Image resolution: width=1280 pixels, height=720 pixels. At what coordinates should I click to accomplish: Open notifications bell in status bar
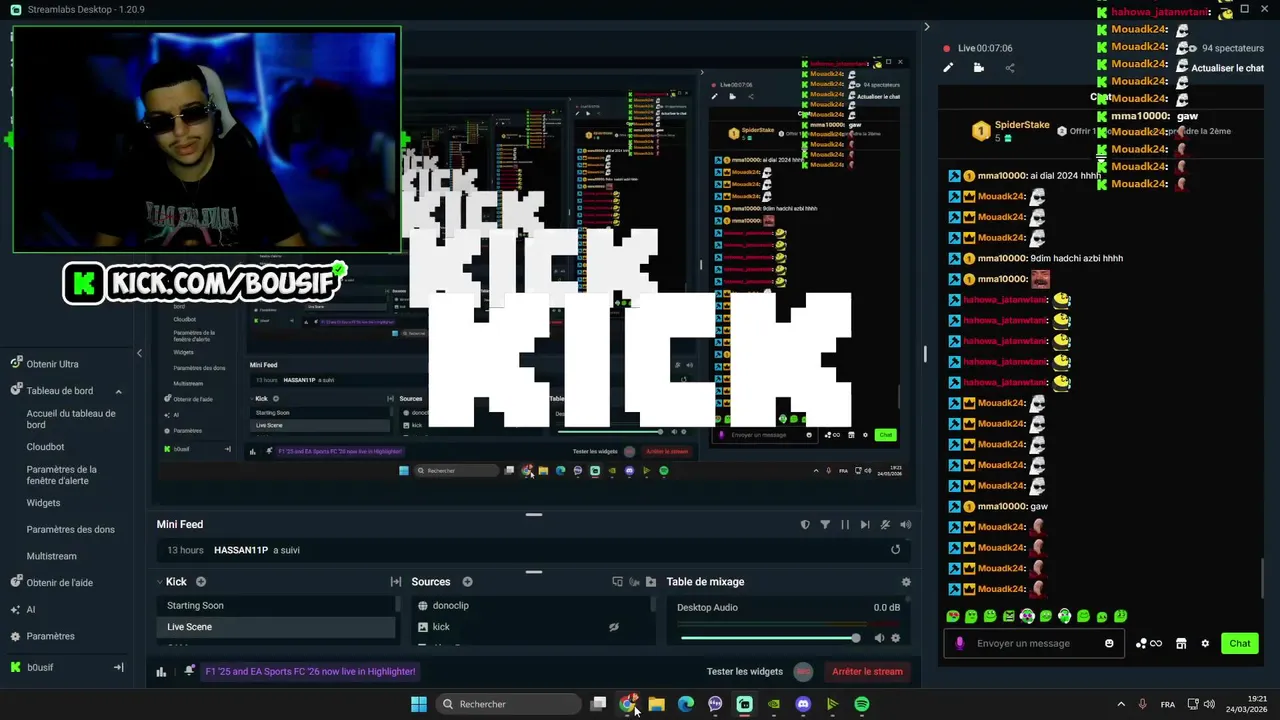(189, 671)
